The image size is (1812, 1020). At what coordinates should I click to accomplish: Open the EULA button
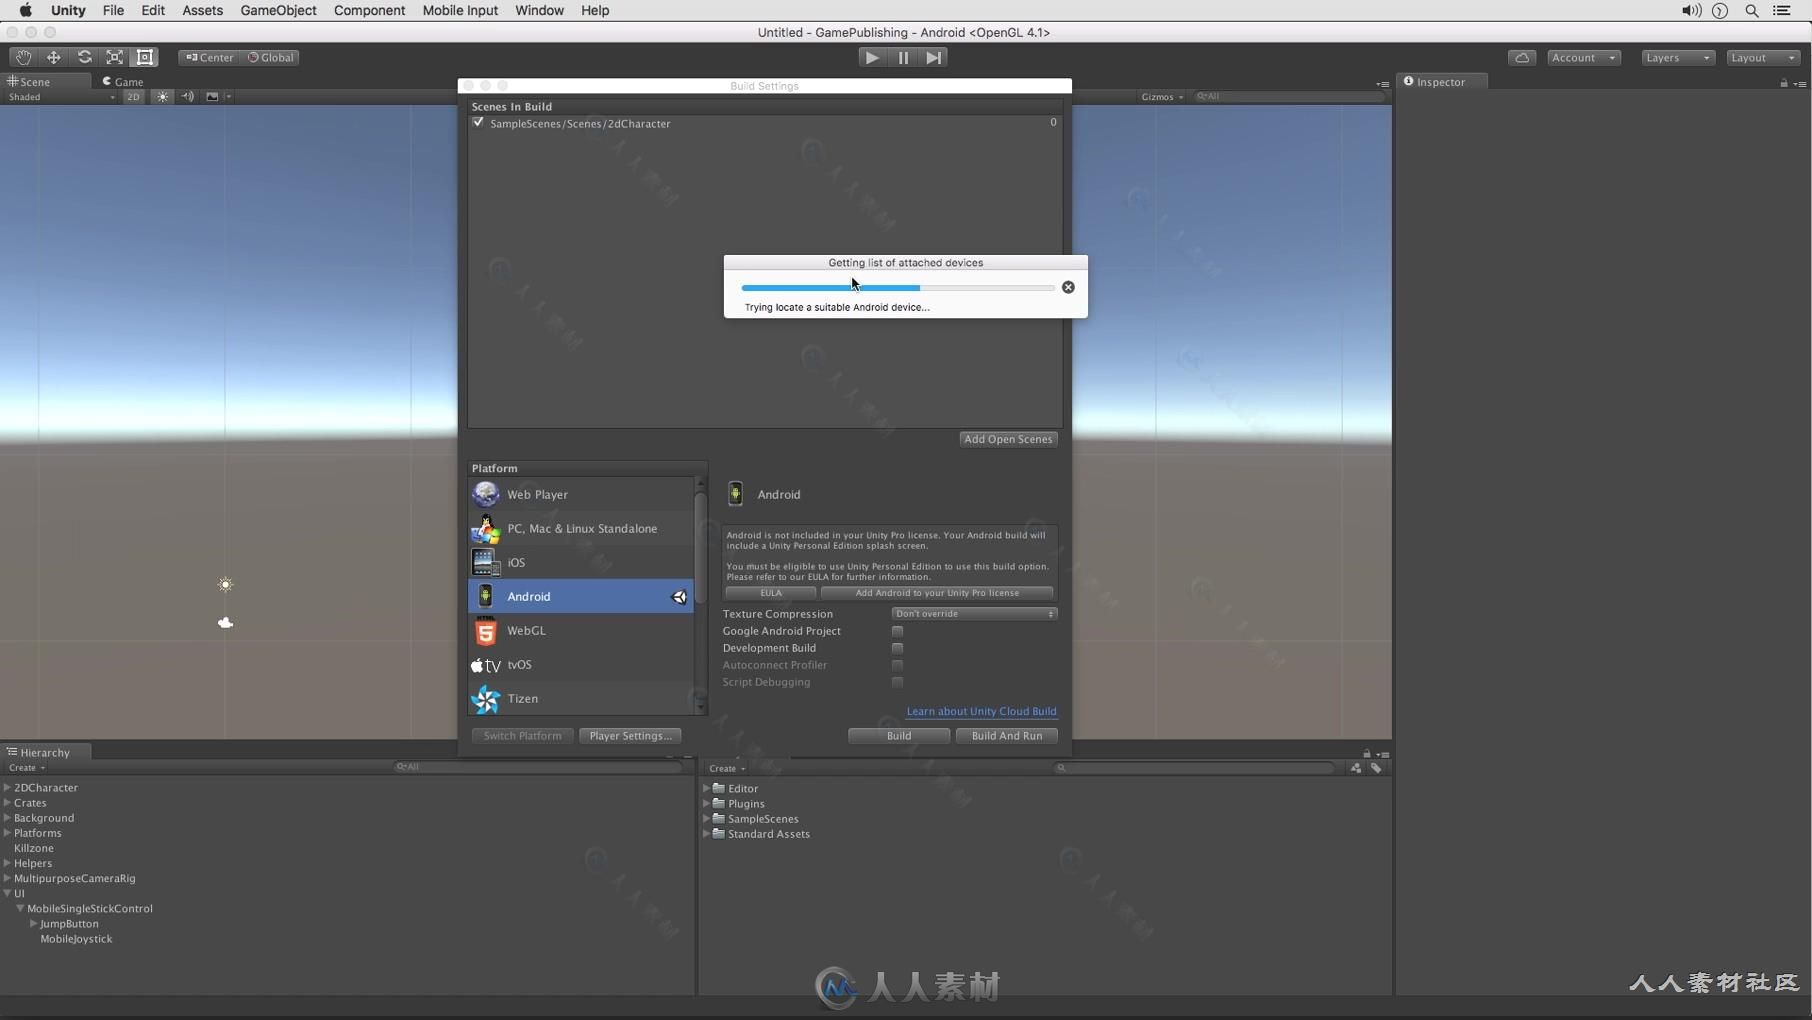[770, 593]
